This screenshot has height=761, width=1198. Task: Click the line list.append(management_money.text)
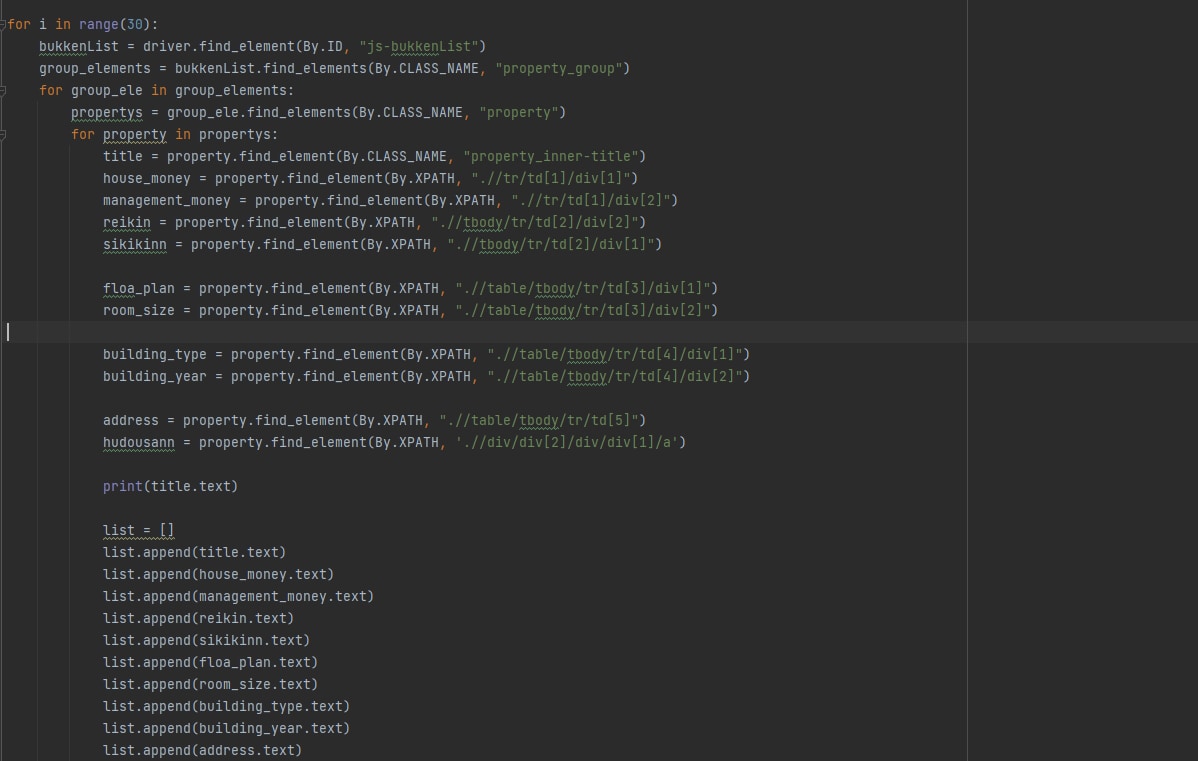click(238, 597)
